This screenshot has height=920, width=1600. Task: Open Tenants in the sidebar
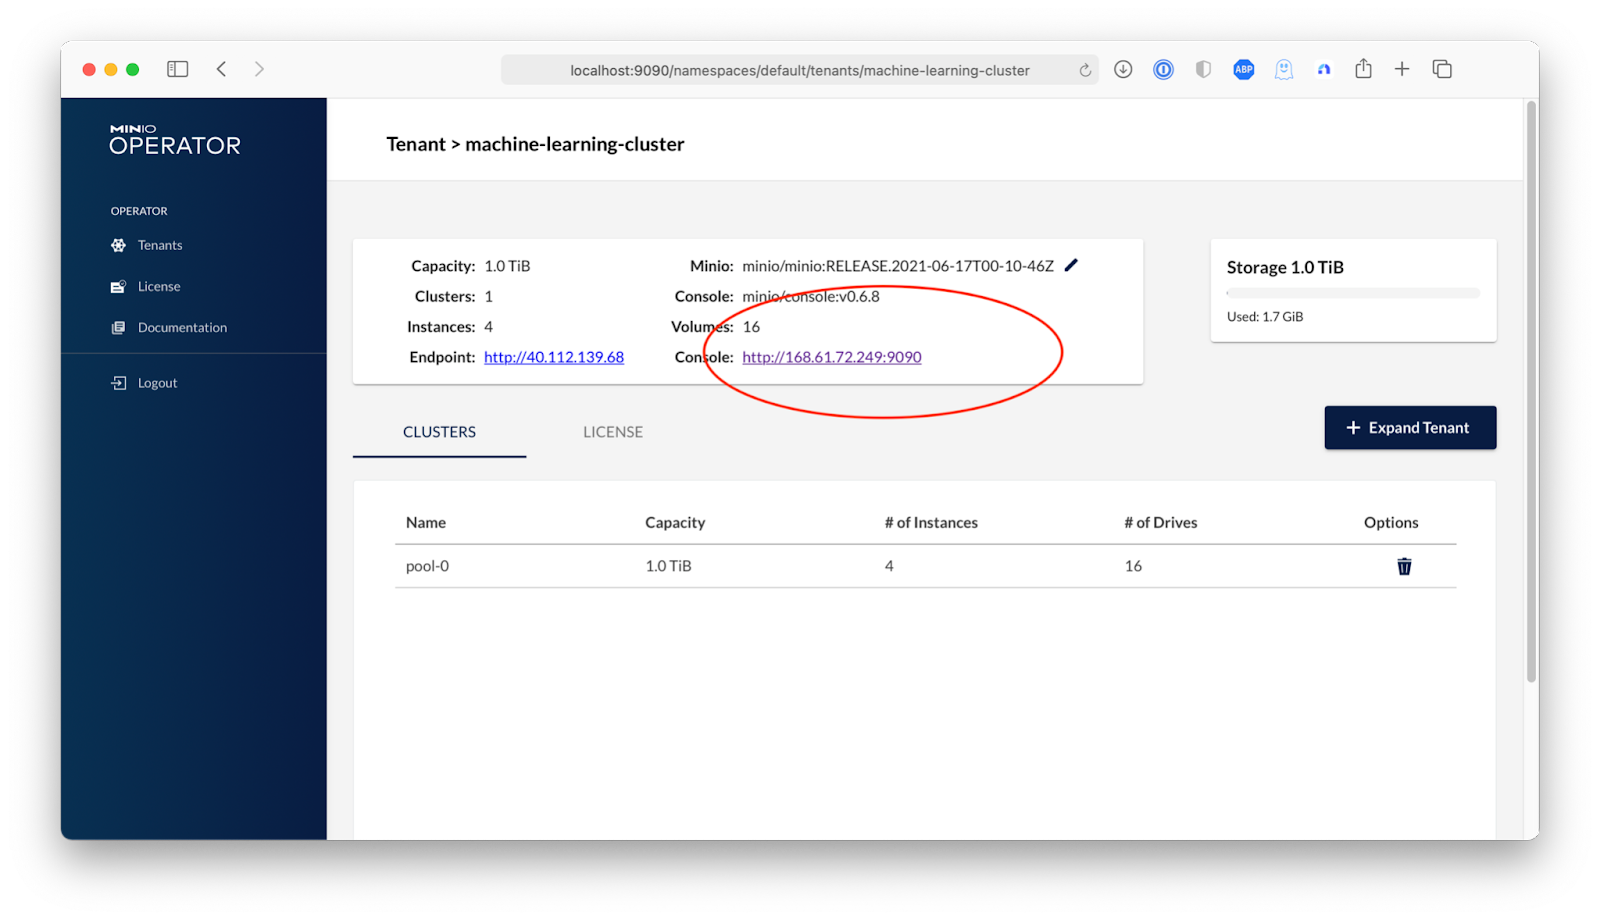160,245
